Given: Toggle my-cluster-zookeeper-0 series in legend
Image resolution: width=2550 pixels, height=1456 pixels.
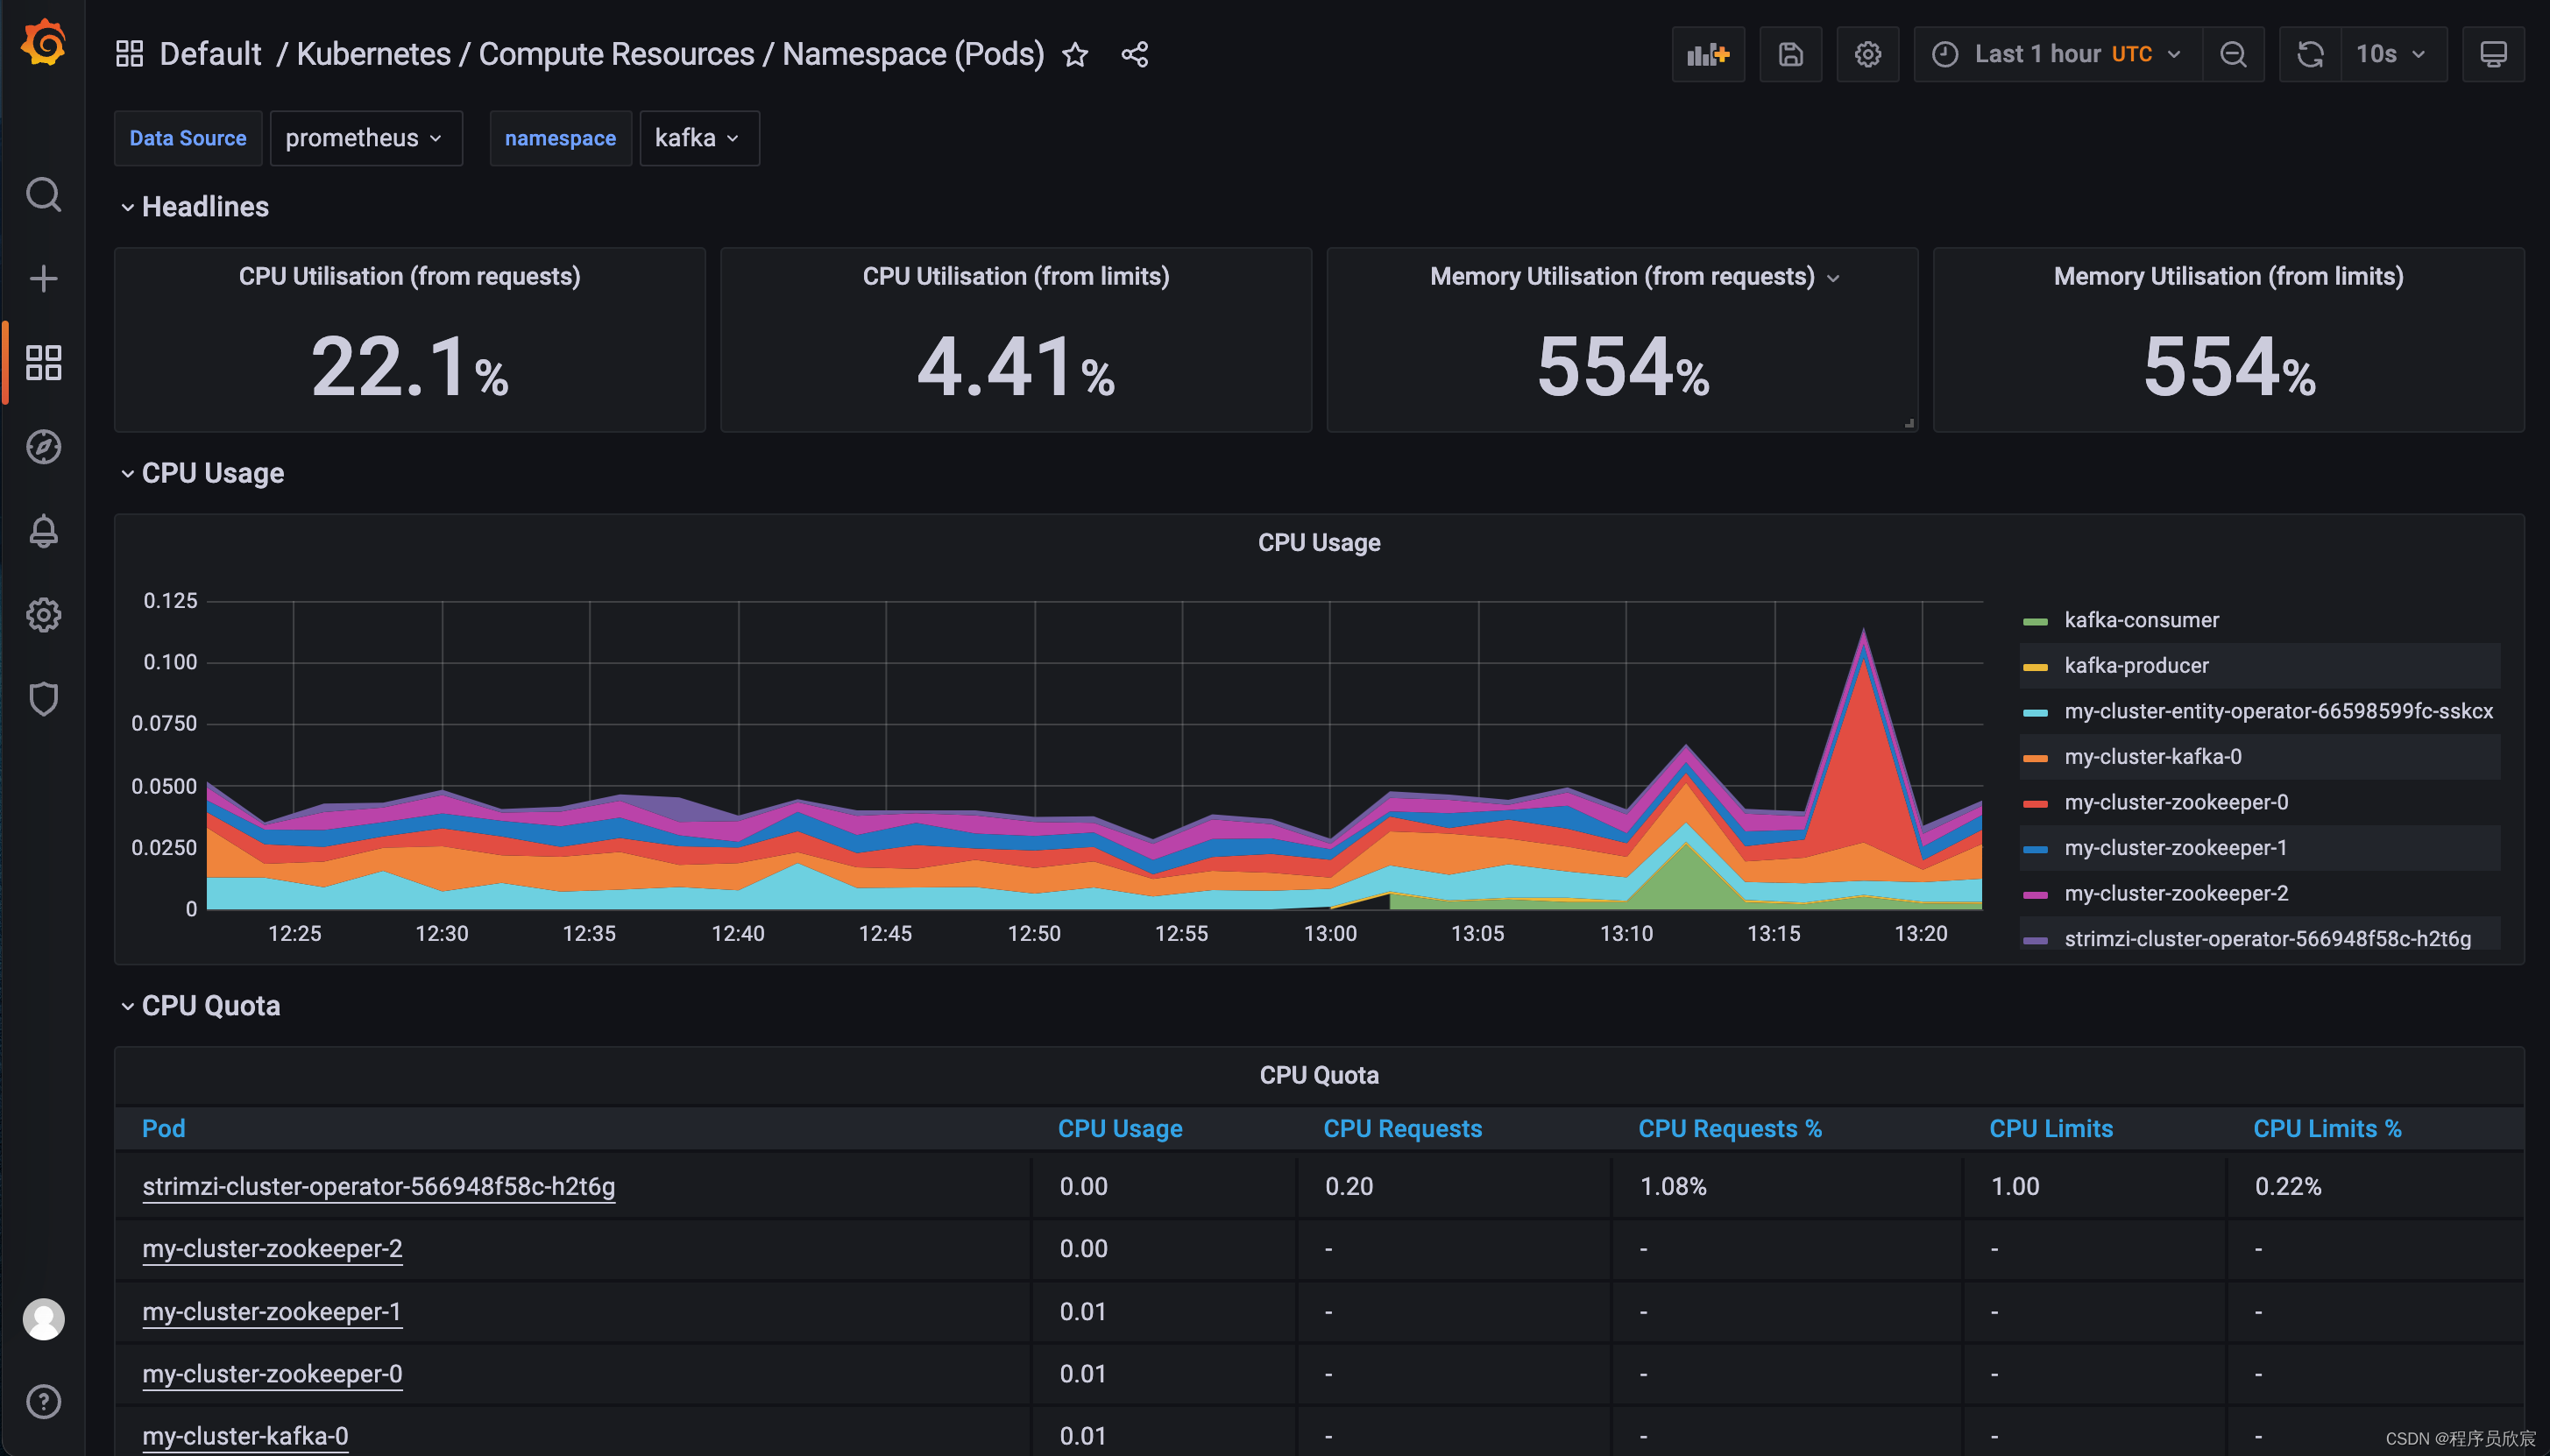Looking at the screenshot, I should (2176, 802).
